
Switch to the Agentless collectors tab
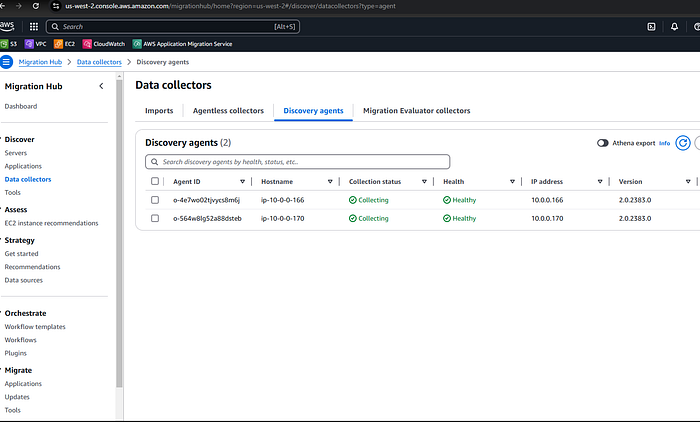tap(228, 111)
